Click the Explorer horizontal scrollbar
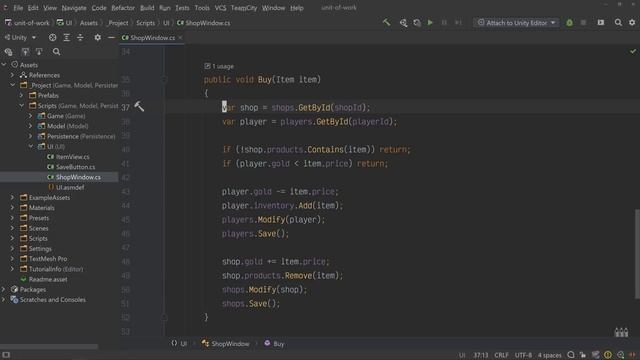640x360 pixels. pos(49,347)
